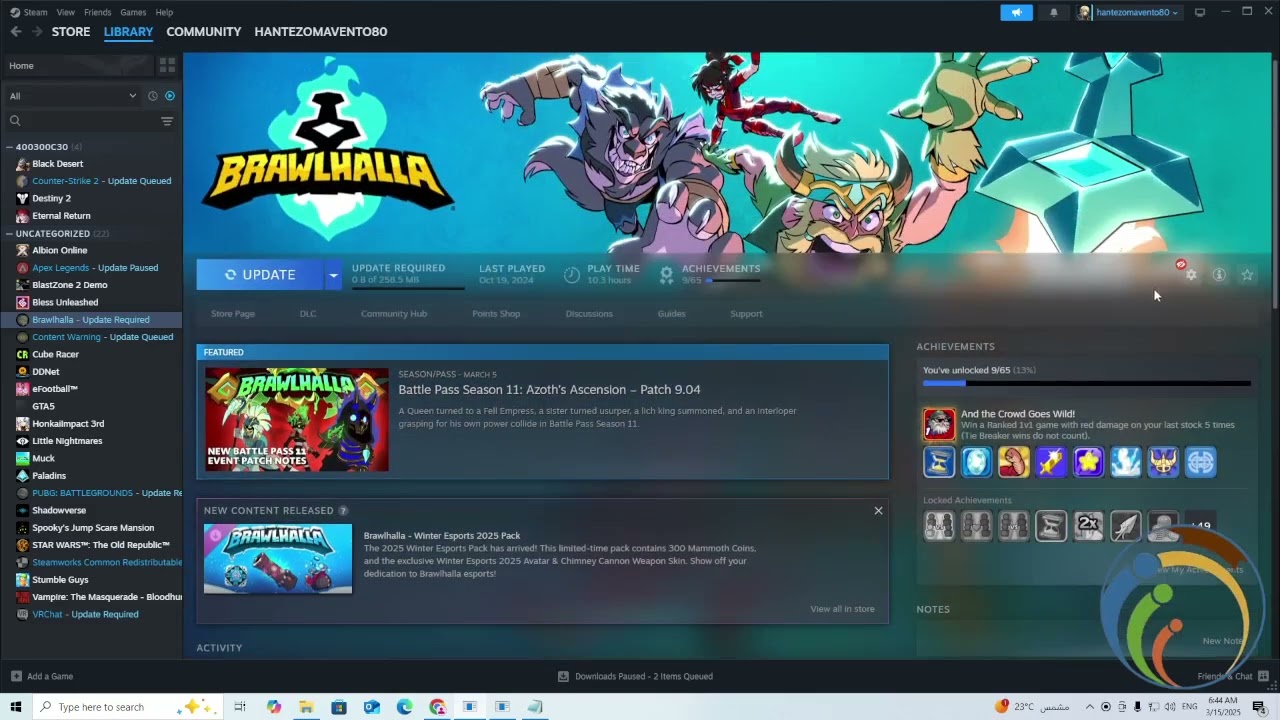Screen dimensions: 1280x720
Task: Open the Games menu
Action: [133, 12]
